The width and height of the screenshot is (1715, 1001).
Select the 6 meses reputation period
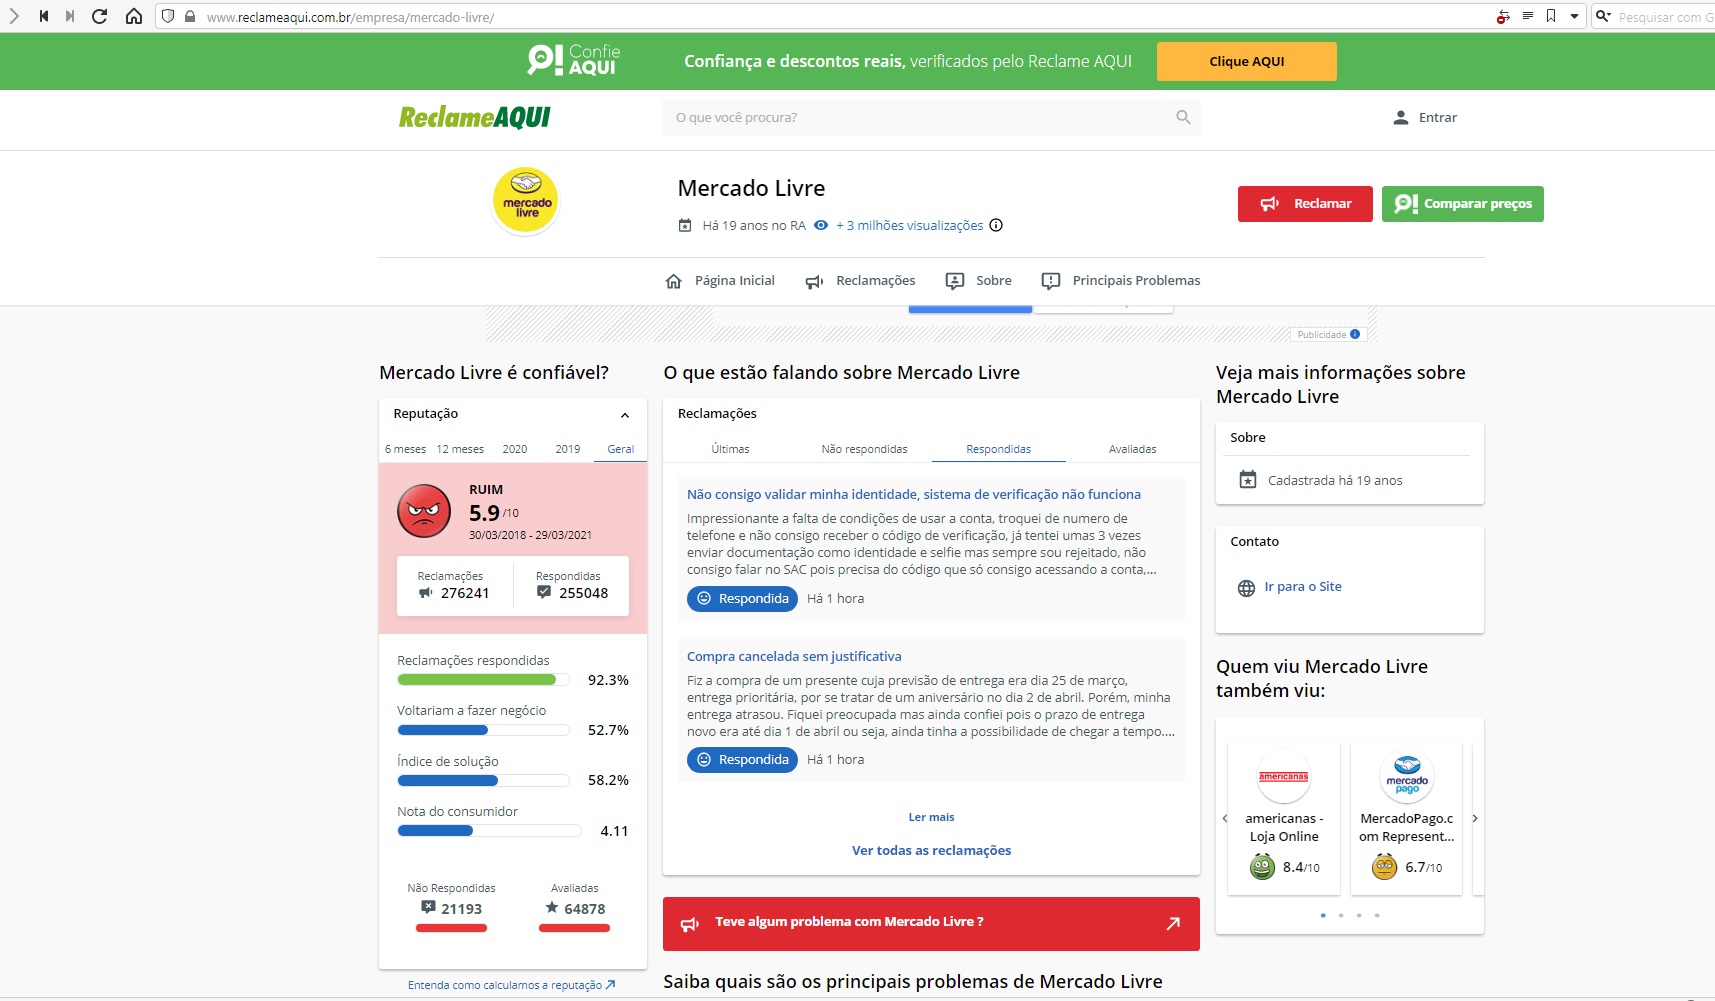tap(405, 449)
